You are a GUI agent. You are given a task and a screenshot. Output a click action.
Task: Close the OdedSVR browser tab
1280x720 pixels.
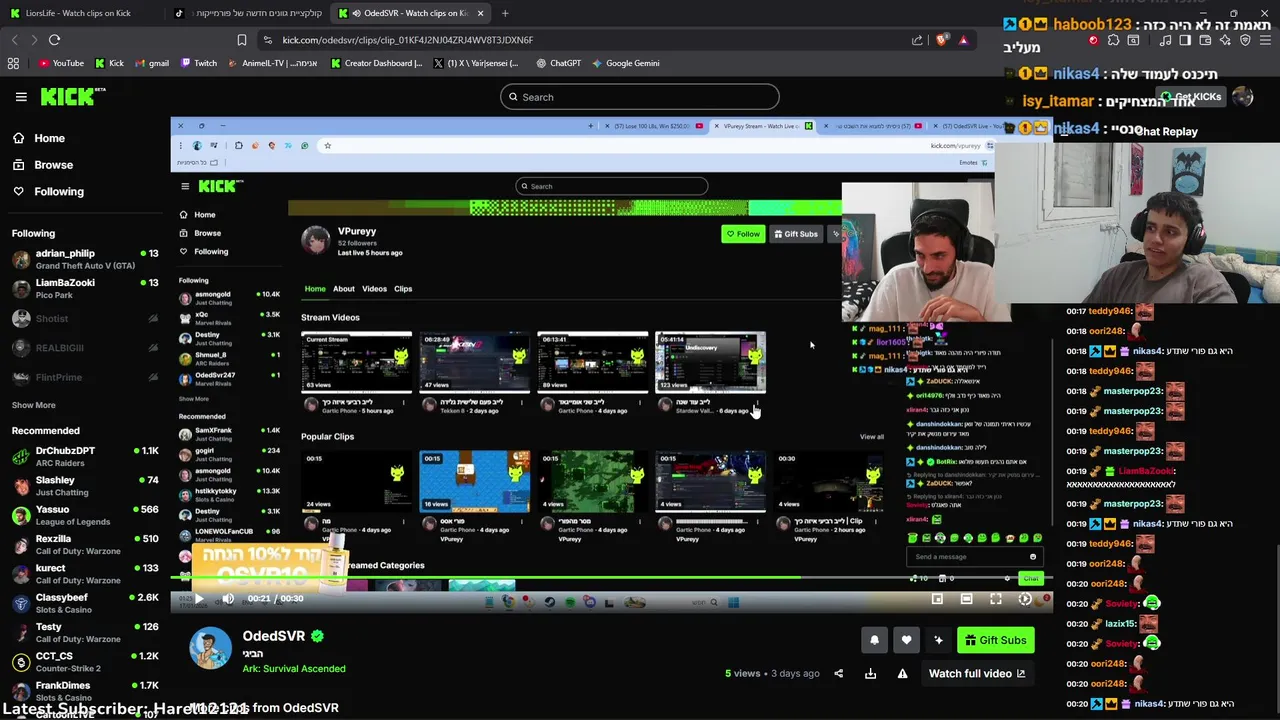(480, 13)
